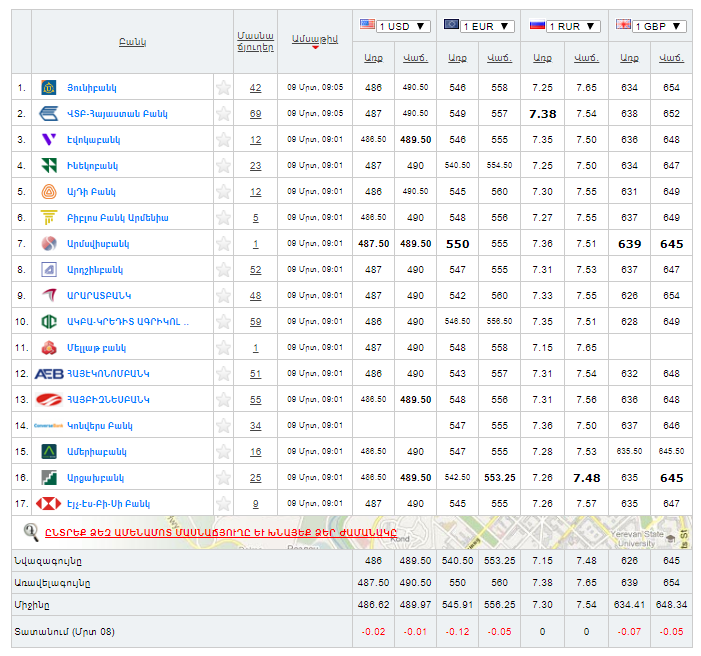This screenshot has width=701, height=656.
Task: Open the Արդշինբանկ bank name link
Action: click(101, 270)
